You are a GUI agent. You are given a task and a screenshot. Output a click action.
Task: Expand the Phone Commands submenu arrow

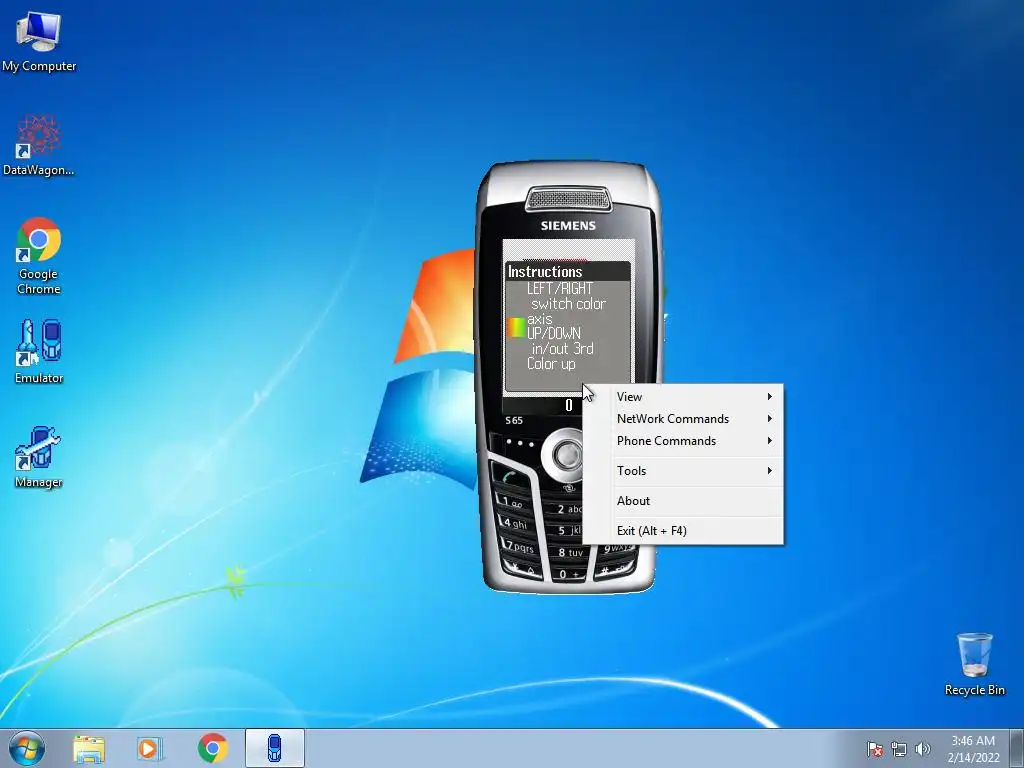click(770, 441)
